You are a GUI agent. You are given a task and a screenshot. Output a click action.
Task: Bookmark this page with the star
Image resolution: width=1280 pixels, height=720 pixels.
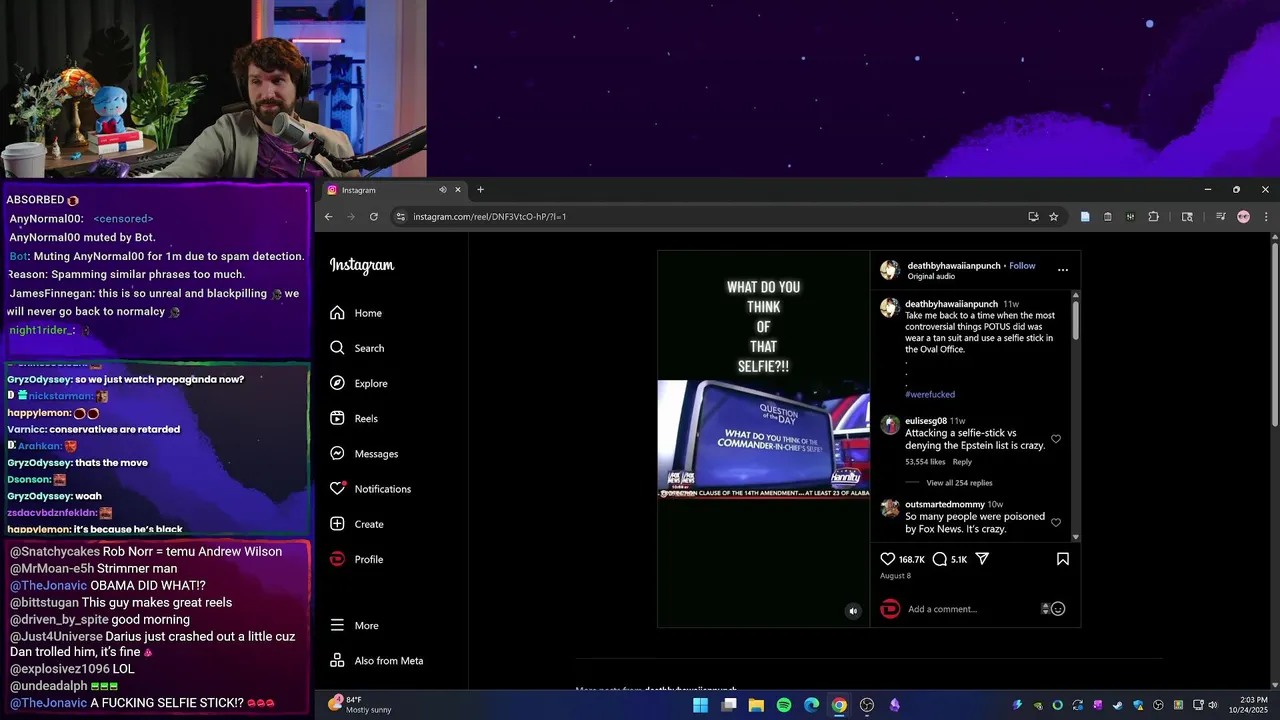1054,216
